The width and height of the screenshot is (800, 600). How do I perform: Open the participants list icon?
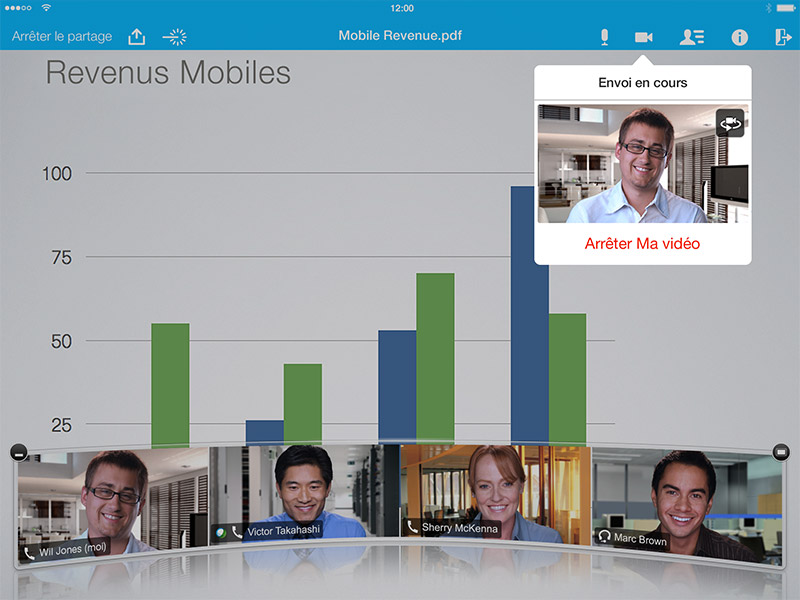[692, 37]
